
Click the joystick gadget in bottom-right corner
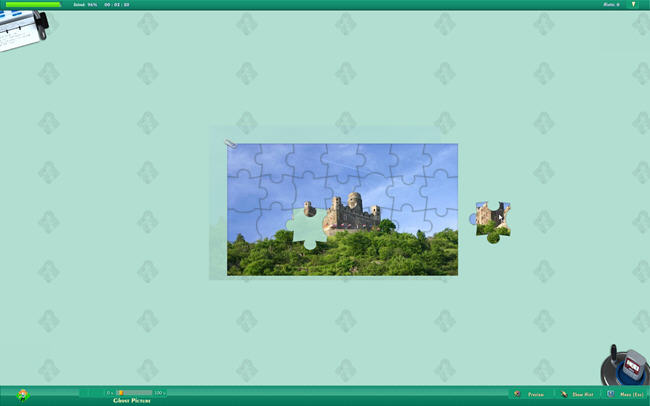(625, 367)
